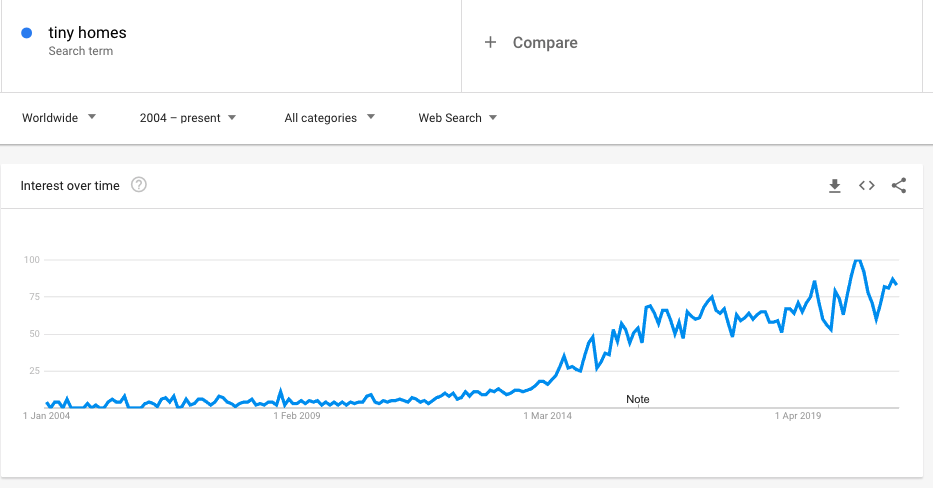Select the 1 Mar 2014 axis label
The image size is (933, 488).
coord(547,416)
